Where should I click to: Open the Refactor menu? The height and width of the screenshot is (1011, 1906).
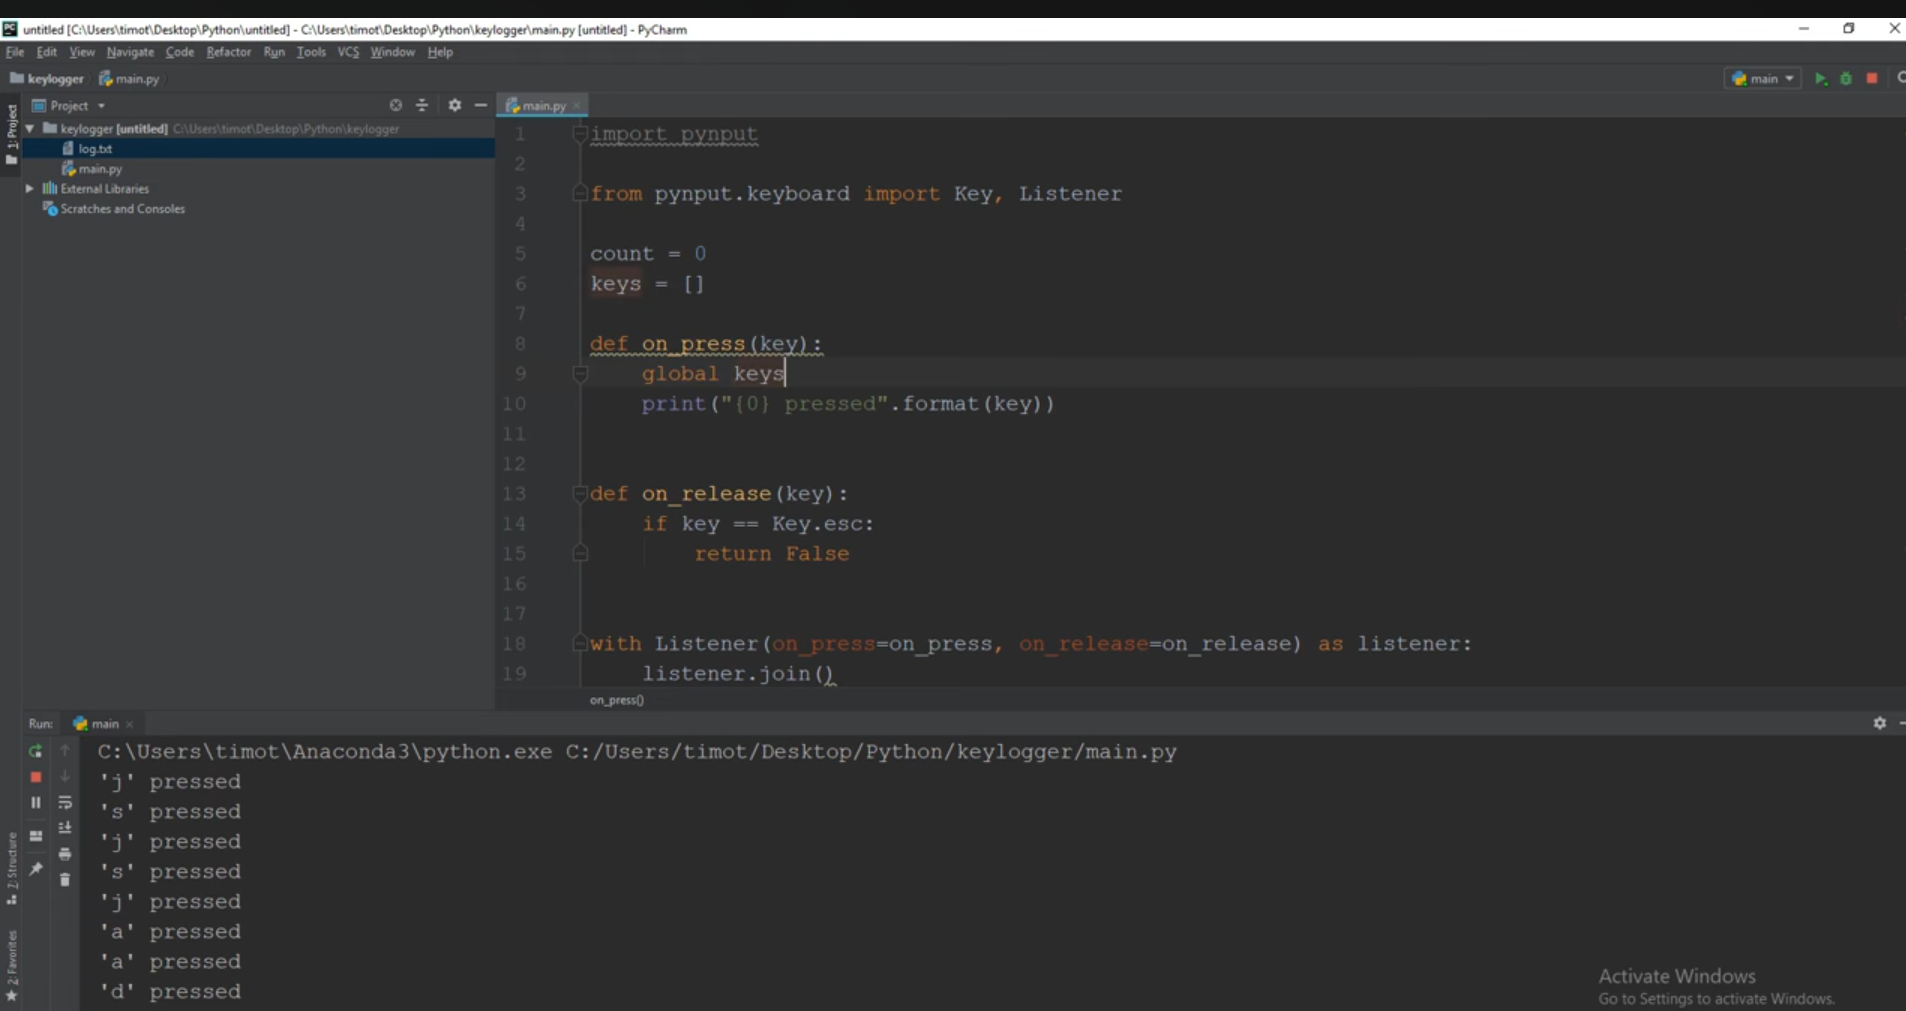pos(228,52)
